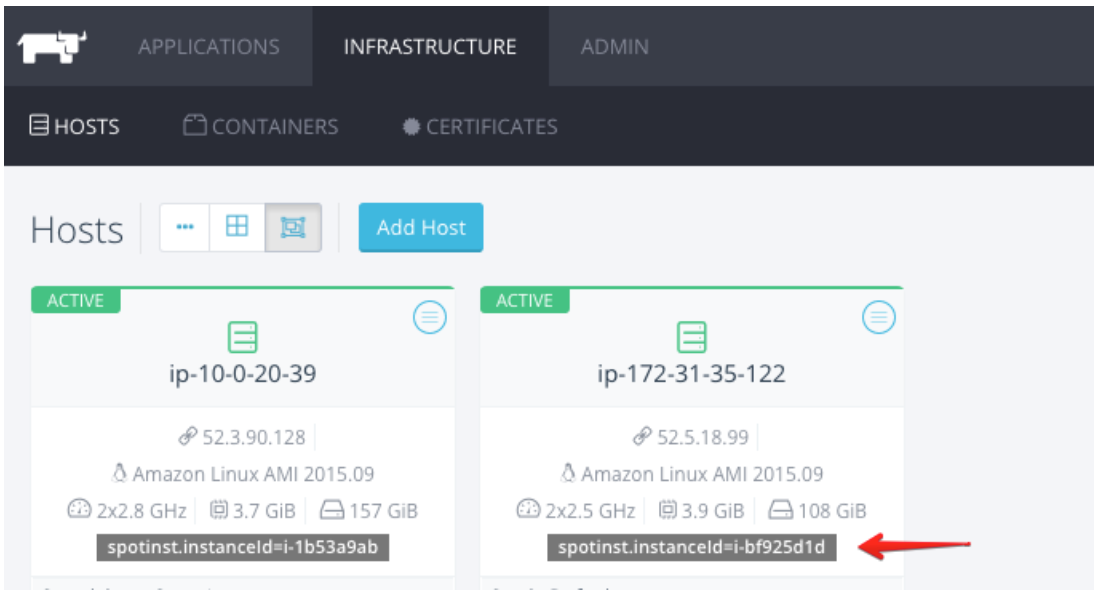The width and height of the screenshot is (1102, 598).
Task: Click the spotinst.instanceId=i-bf925d1d label
Action: (691, 548)
